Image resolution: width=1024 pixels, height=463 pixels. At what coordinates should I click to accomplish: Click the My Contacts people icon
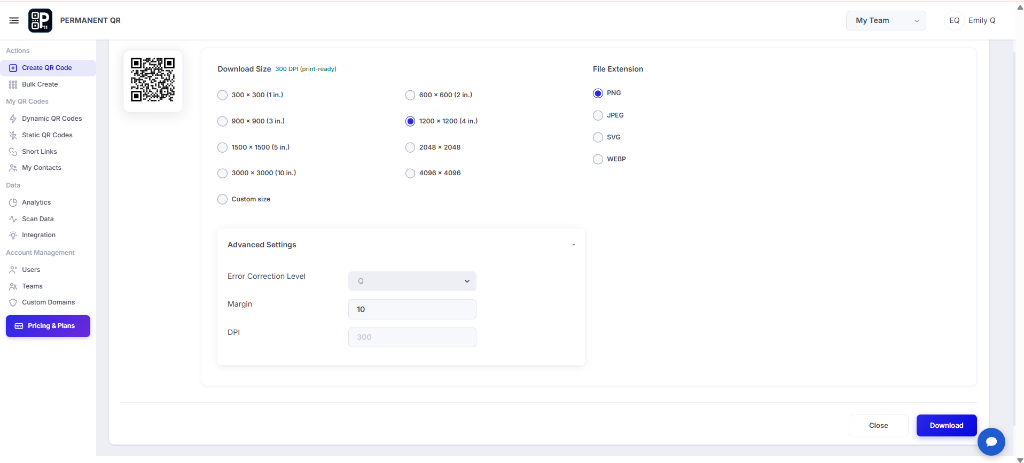pyautogui.click(x=13, y=168)
